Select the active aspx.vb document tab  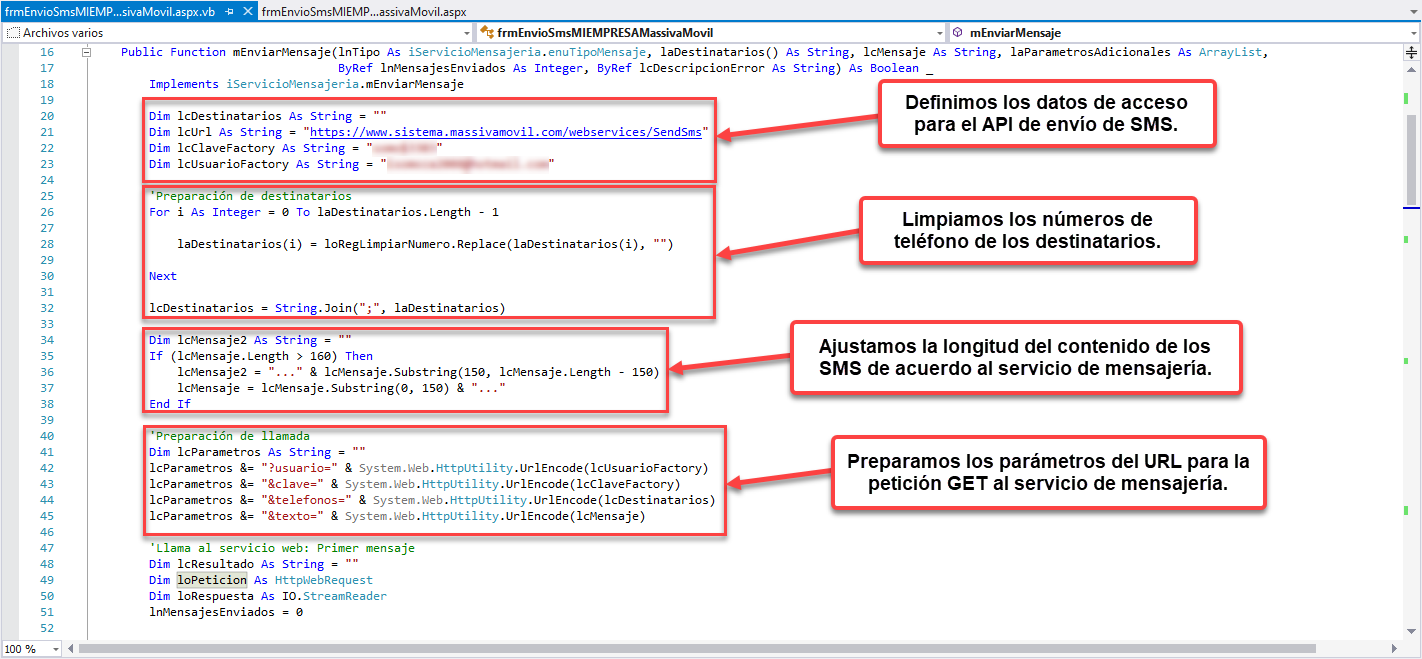click(110, 11)
